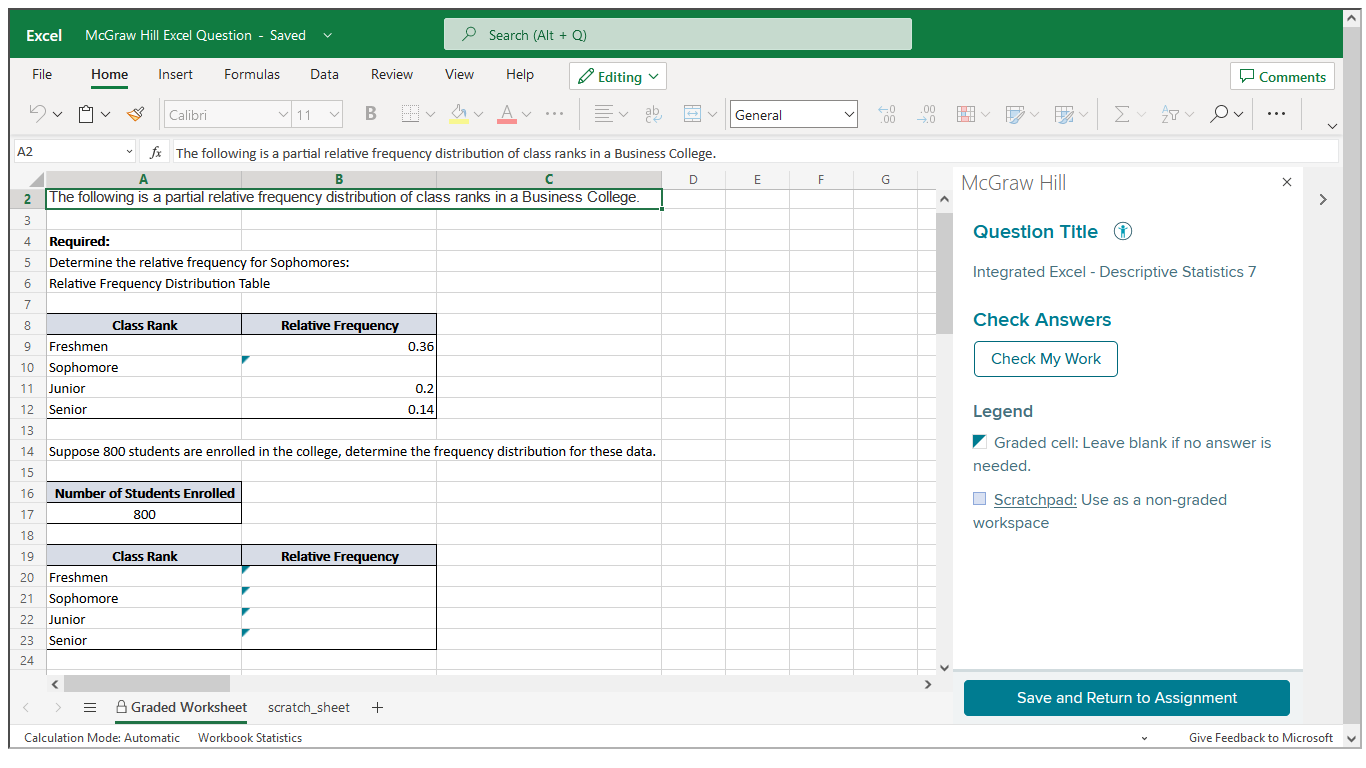Click the Search (Alt + Q) box
The height and width of the screenshot is (768, 1366).
[677, 35]
